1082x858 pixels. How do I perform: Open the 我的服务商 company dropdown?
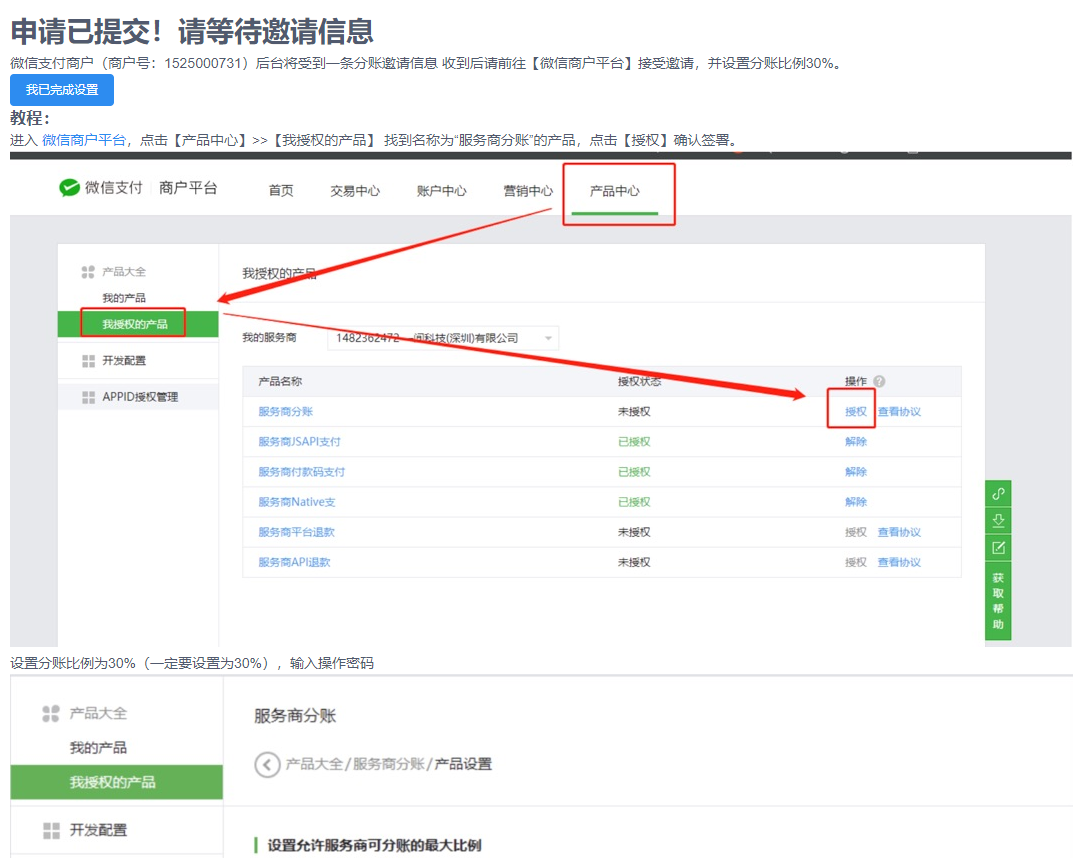tap(443, 338)
